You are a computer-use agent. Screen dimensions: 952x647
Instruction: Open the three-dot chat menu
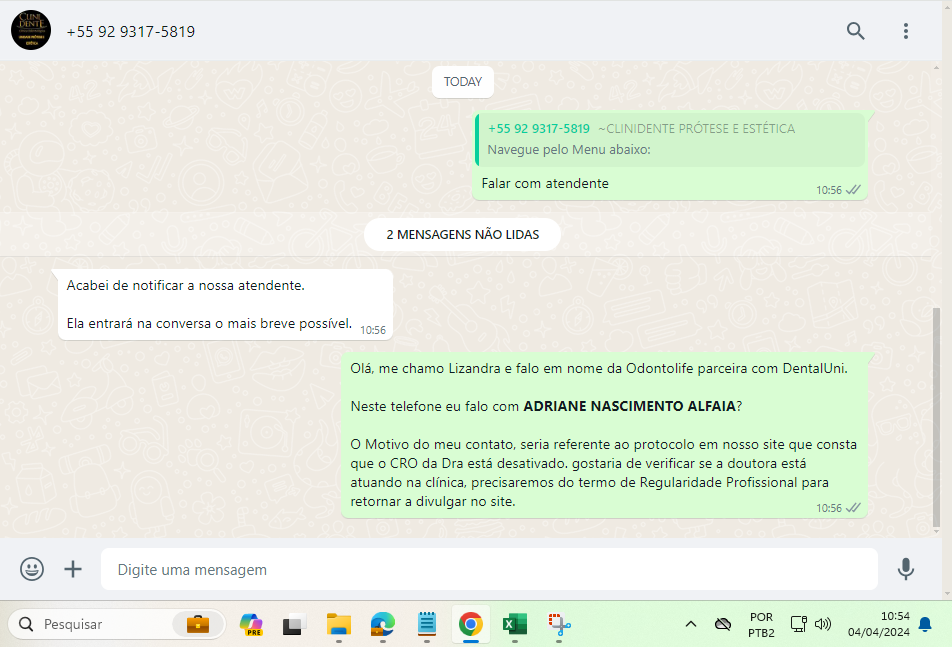pos(906,31)
